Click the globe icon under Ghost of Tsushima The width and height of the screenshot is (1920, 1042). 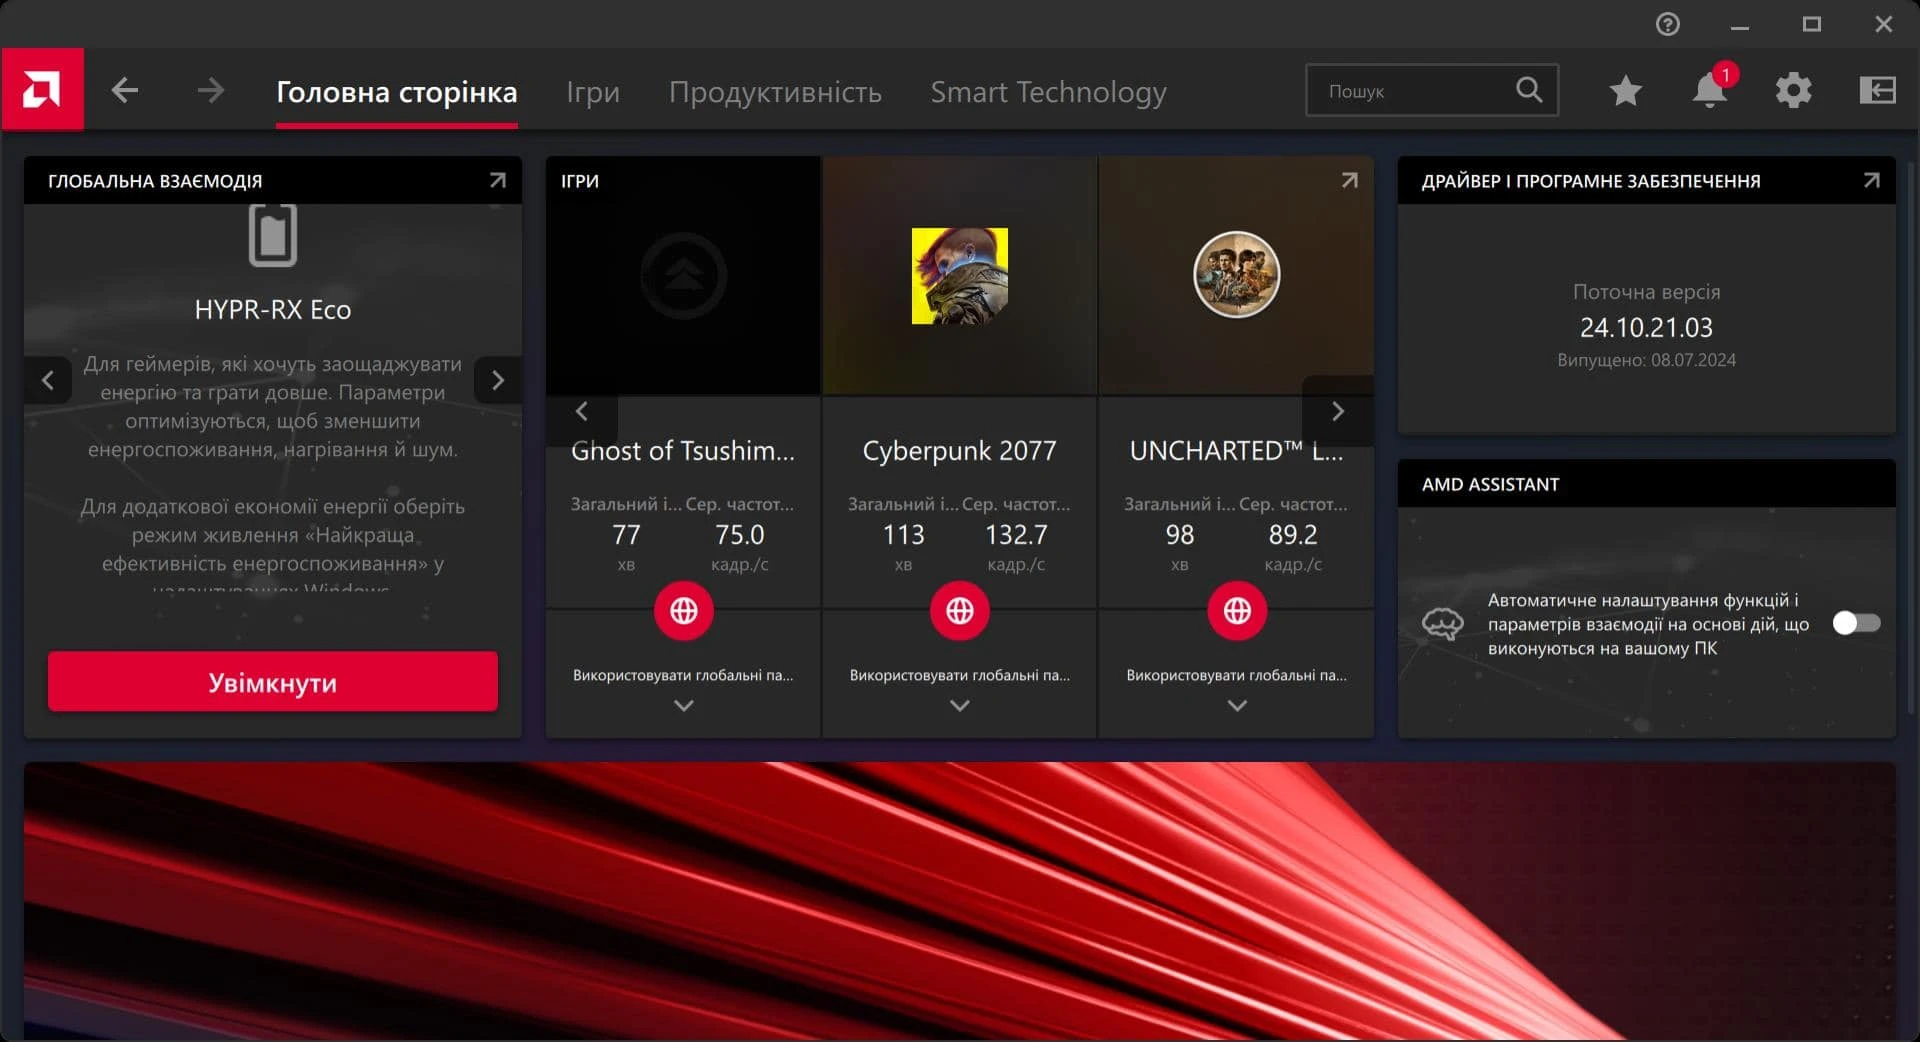[683, 610]
